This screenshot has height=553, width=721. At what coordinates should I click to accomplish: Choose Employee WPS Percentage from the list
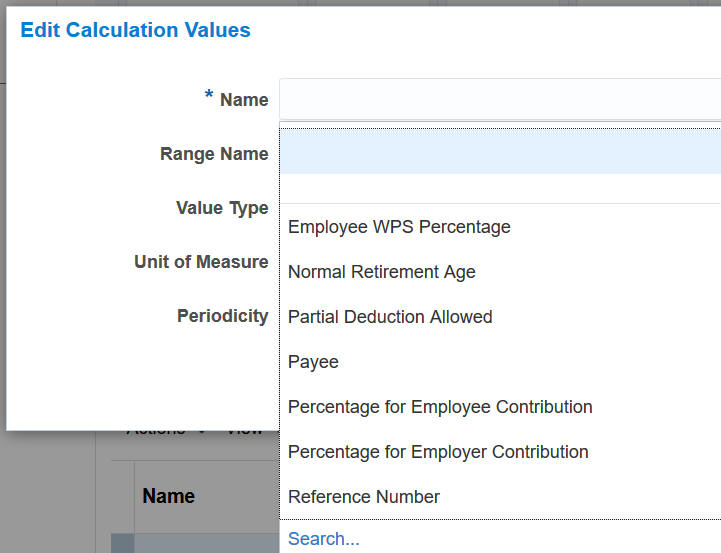click(x=399, y=227)
